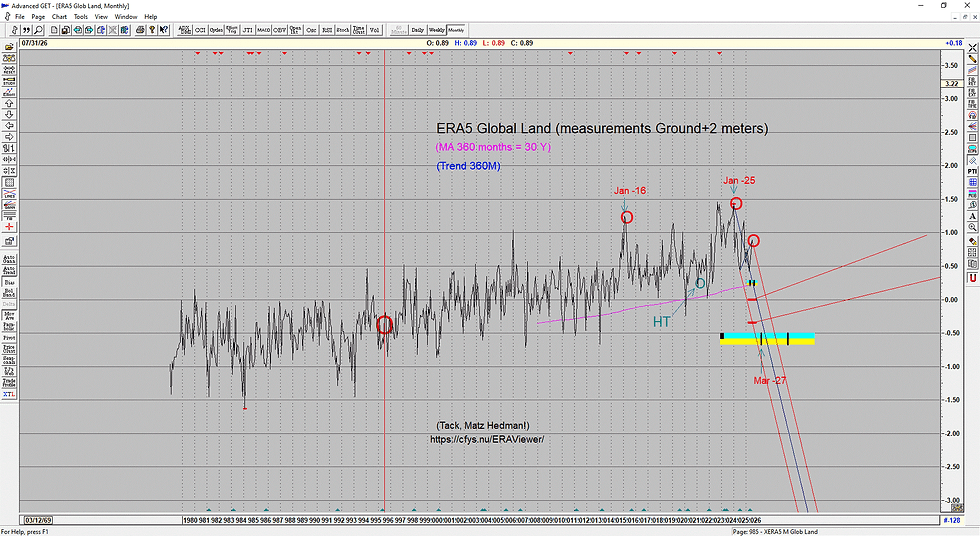This screenshot has width=980, height=536.
Task: Click the HT label on chart
Action: click(661, 322)
